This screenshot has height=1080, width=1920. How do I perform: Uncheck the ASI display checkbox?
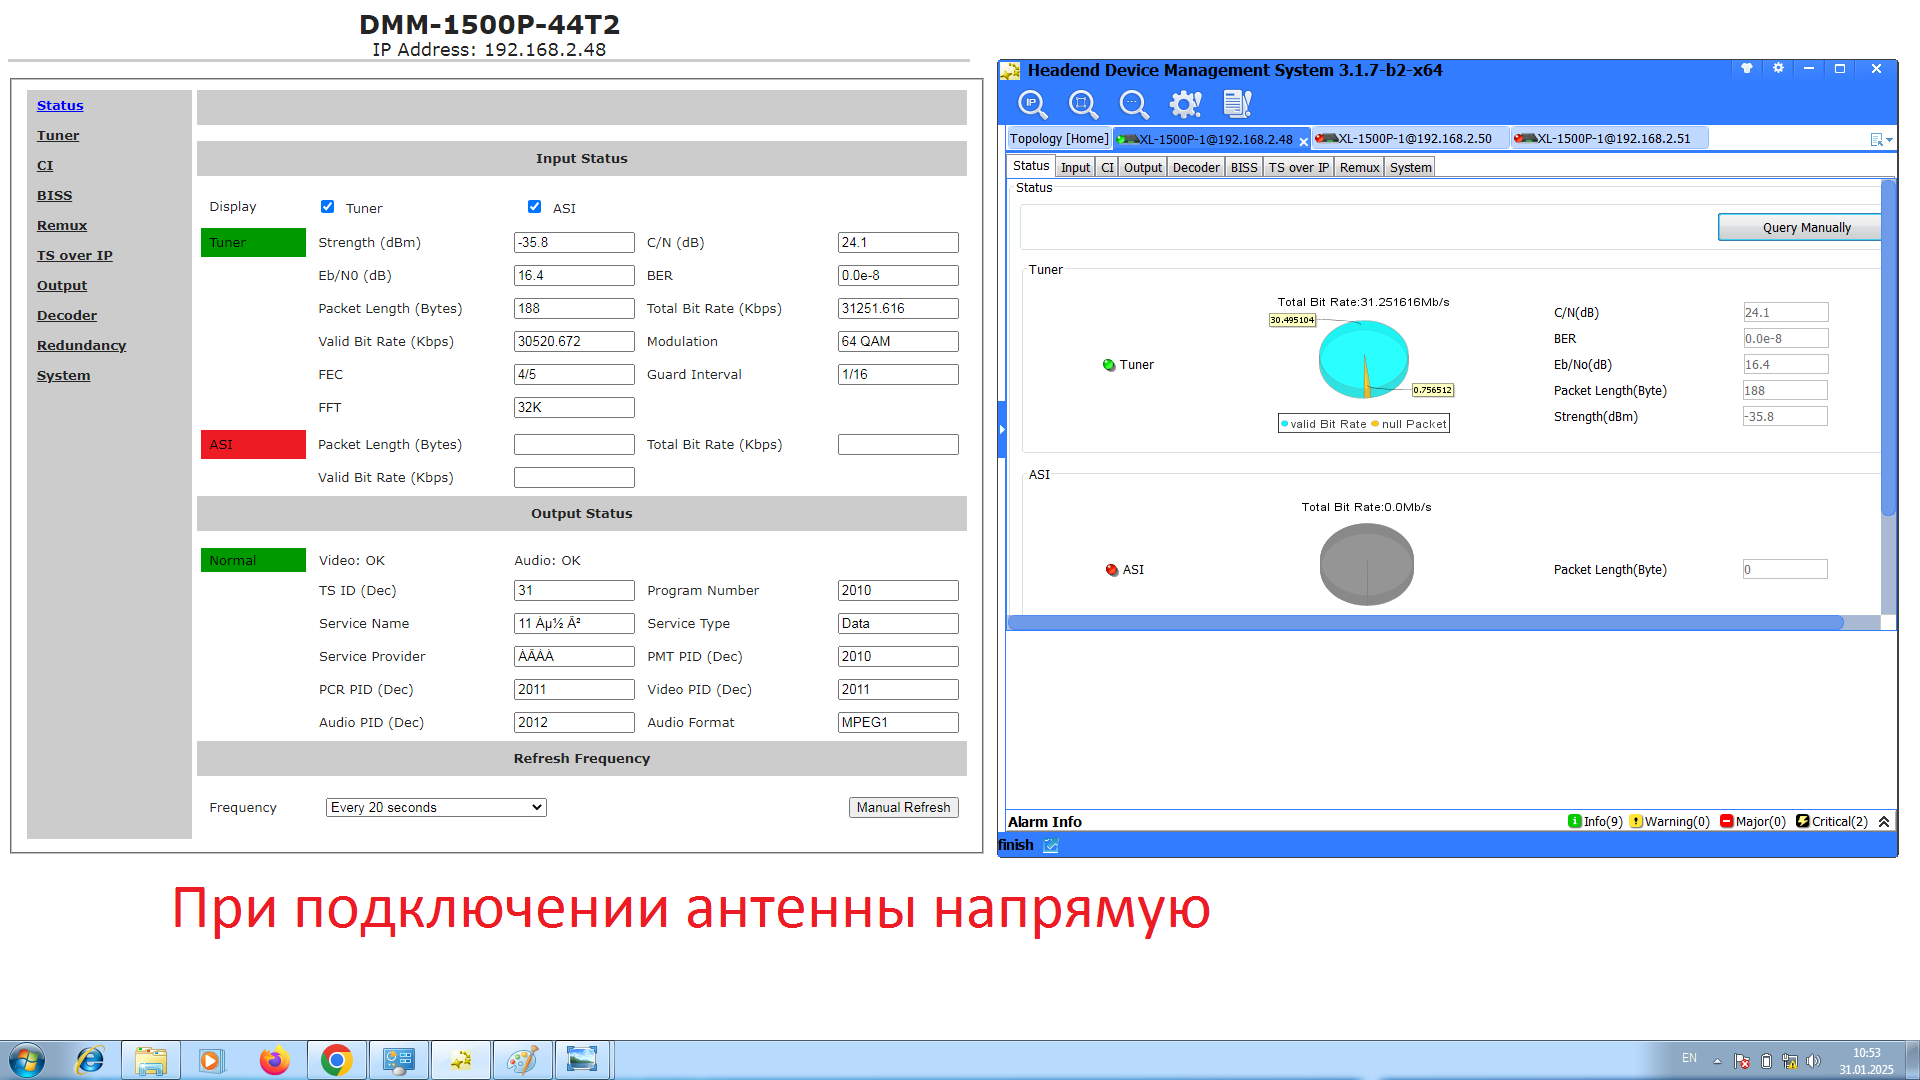pyautogui.click(x=534, y=207)
